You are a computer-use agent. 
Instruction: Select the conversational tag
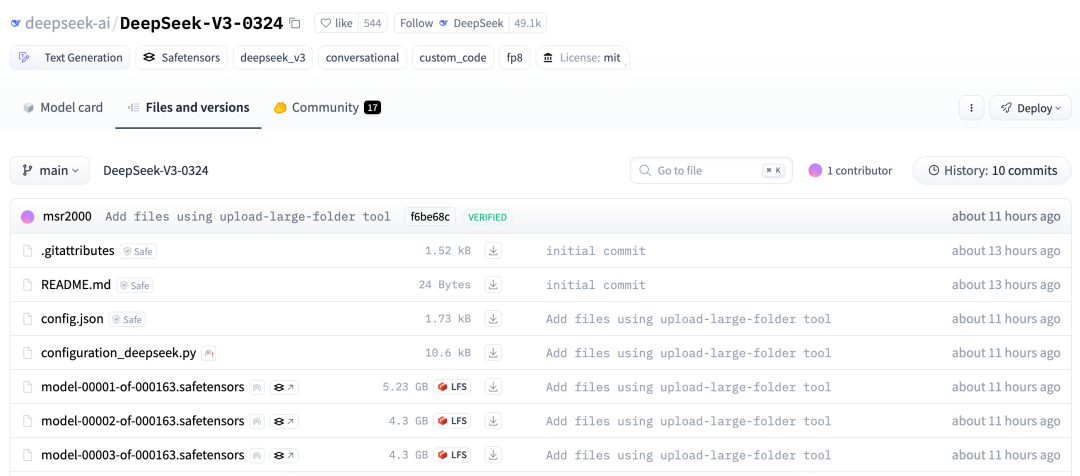[x=362, y=58]
